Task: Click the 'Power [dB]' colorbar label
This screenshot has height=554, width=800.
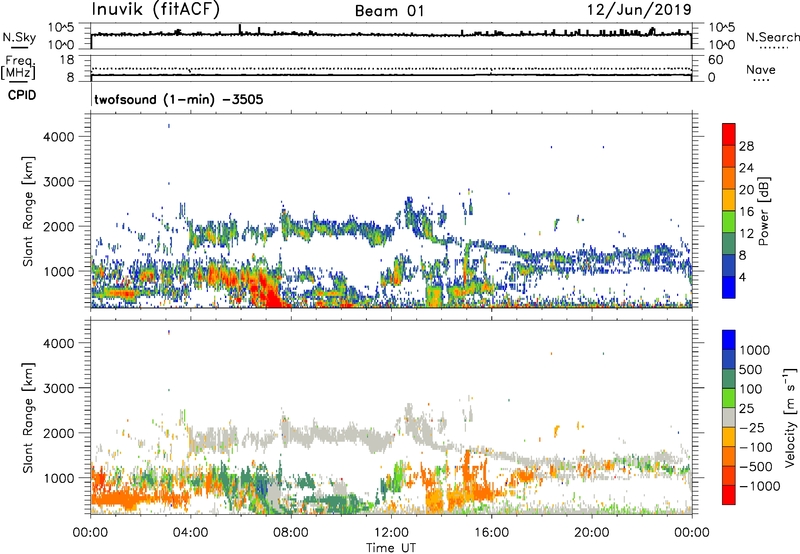Action: [763, 211]
